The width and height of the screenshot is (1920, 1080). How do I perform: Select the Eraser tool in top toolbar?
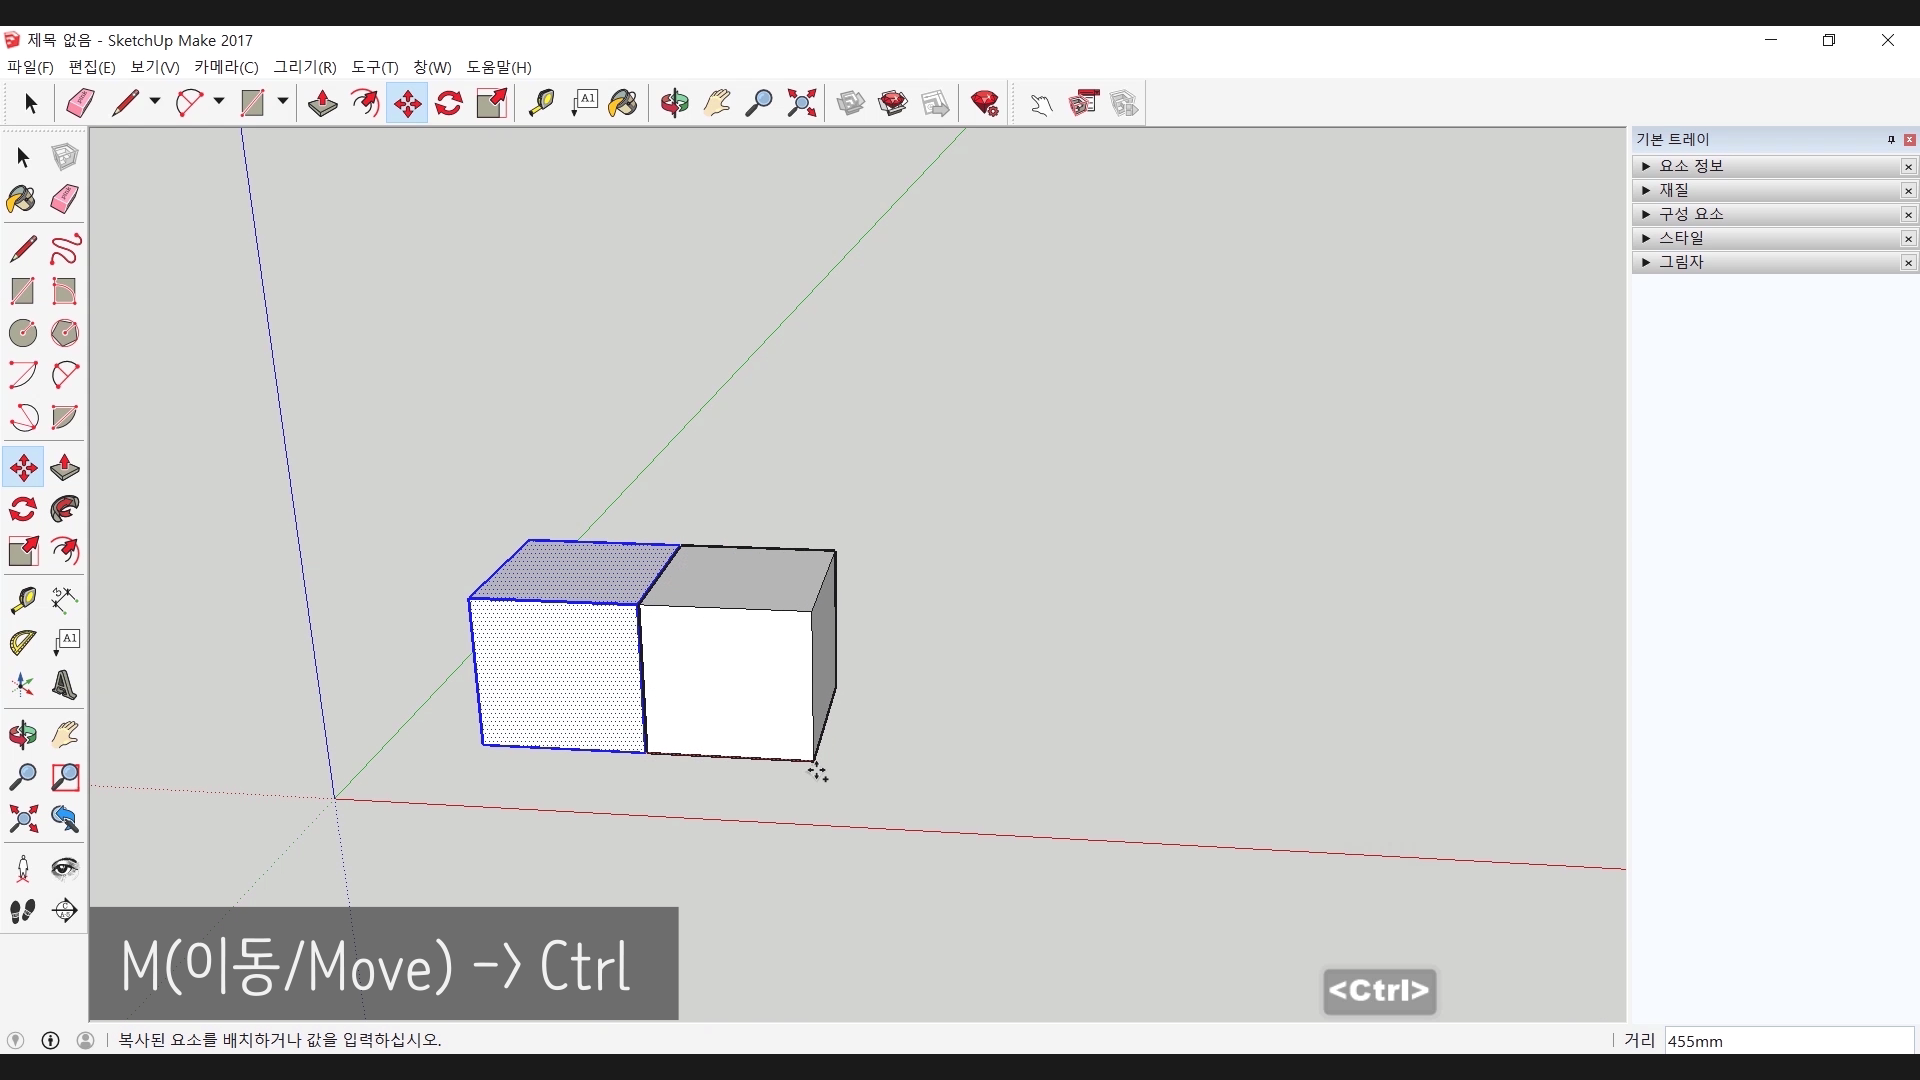[x=80, y=103]
